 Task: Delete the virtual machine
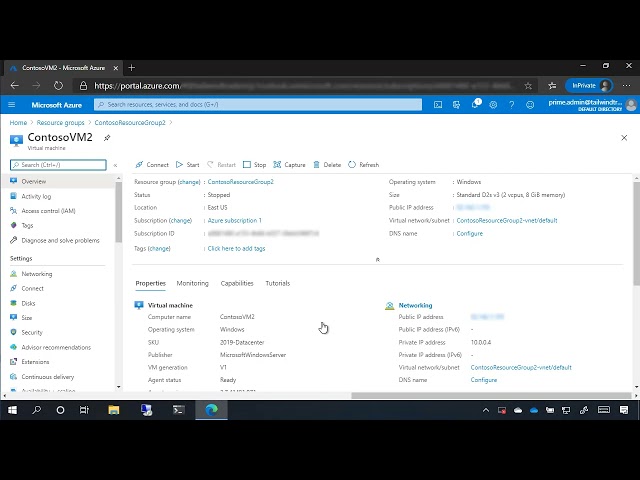327,165
